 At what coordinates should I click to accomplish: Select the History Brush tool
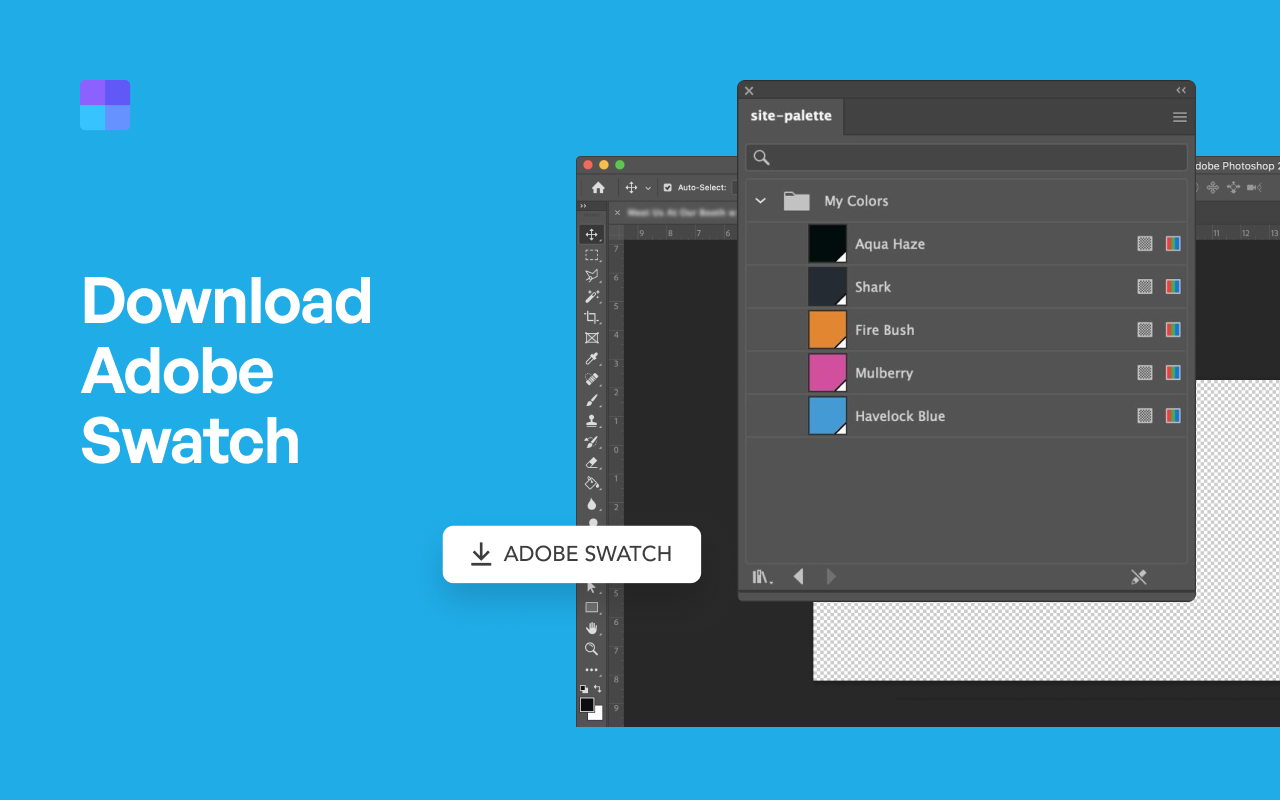coord(591,442)
